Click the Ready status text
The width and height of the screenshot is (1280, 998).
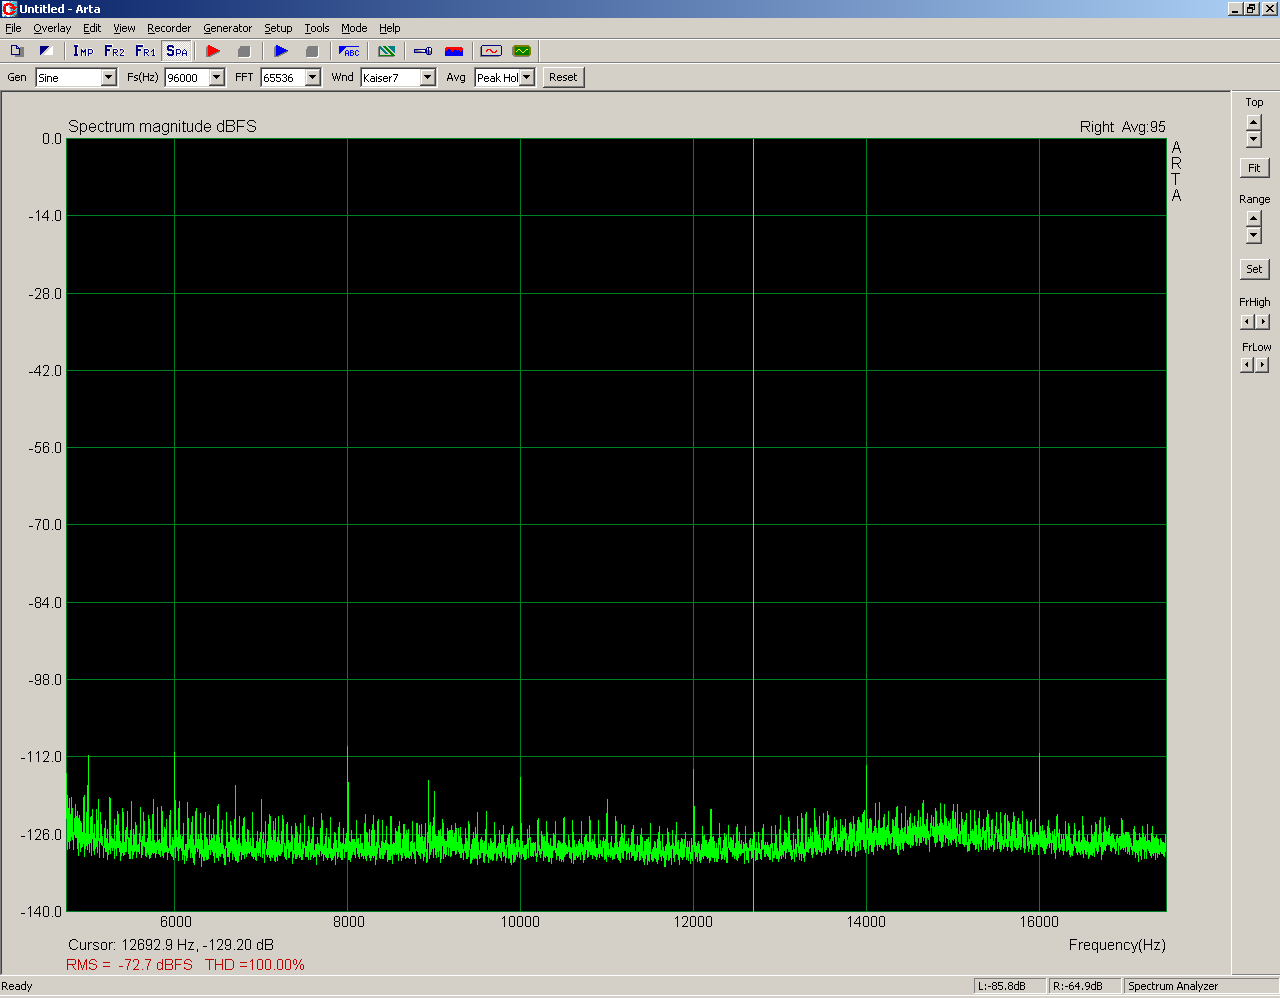pos(17,986)
